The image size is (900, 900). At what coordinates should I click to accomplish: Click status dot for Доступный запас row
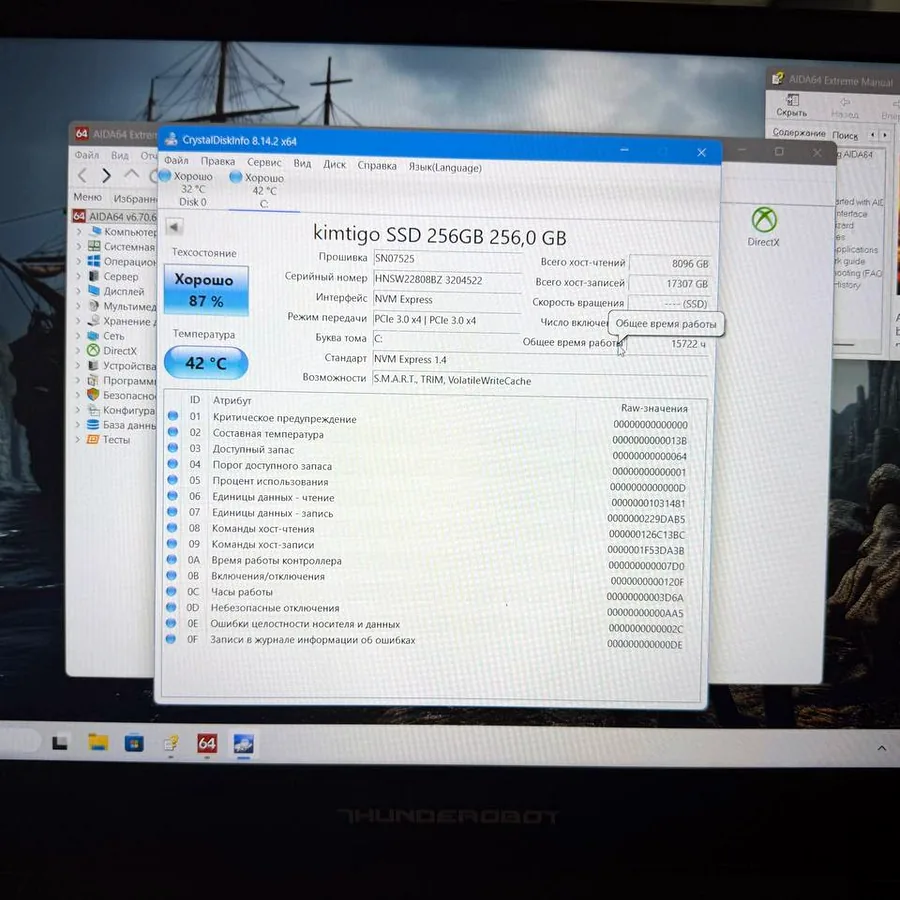173,448
